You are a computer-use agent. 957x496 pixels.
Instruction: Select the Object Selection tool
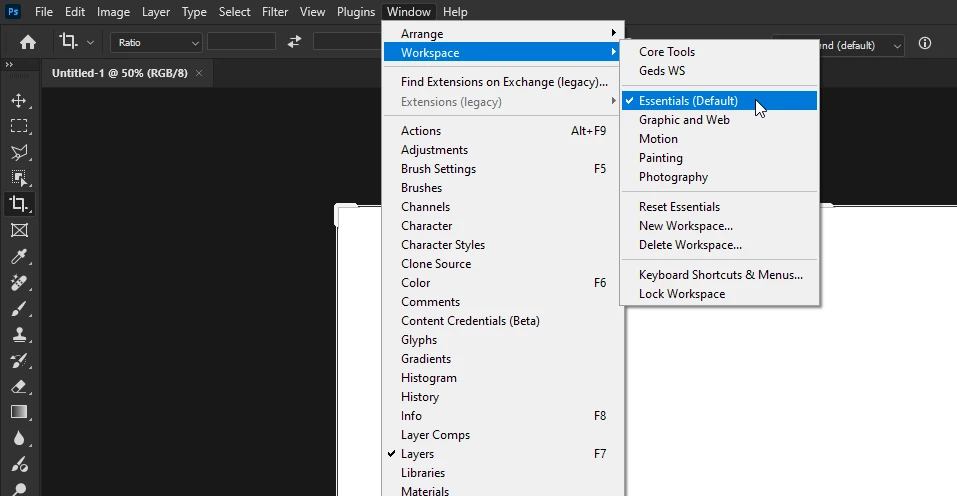19,178
